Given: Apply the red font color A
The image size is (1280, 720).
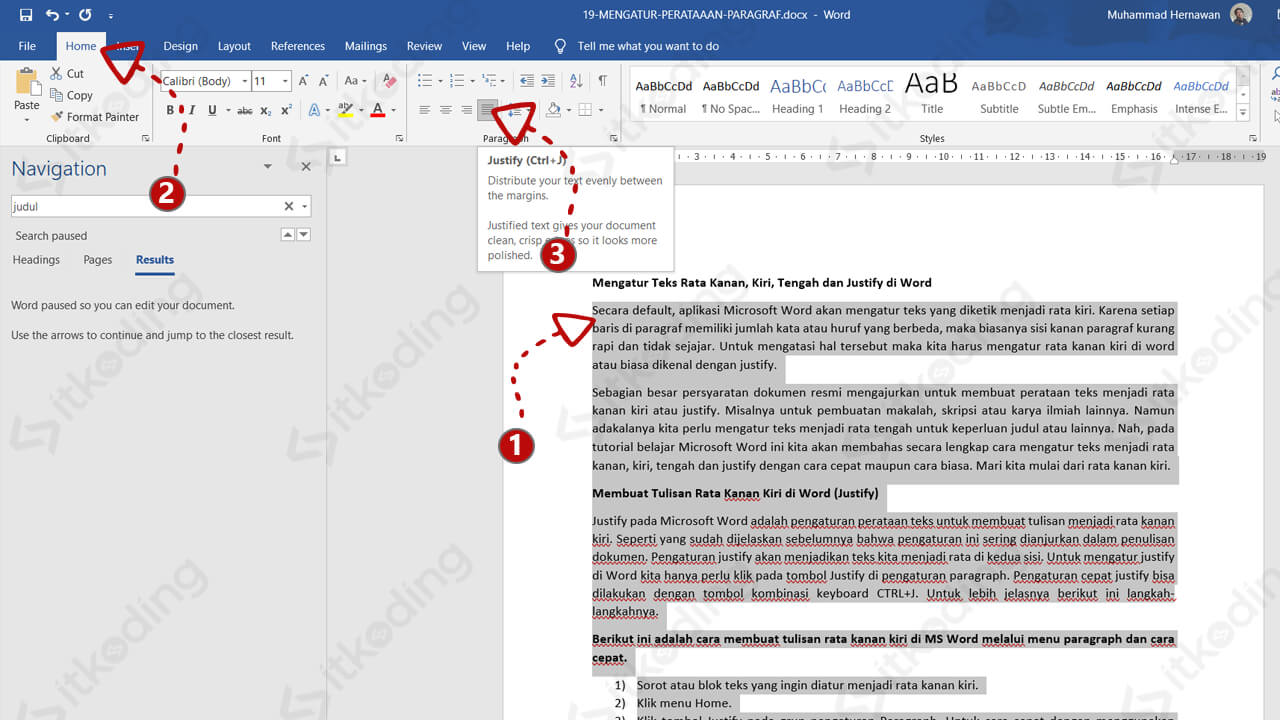Looking at the screenshot, I should (x=377, y=110).
